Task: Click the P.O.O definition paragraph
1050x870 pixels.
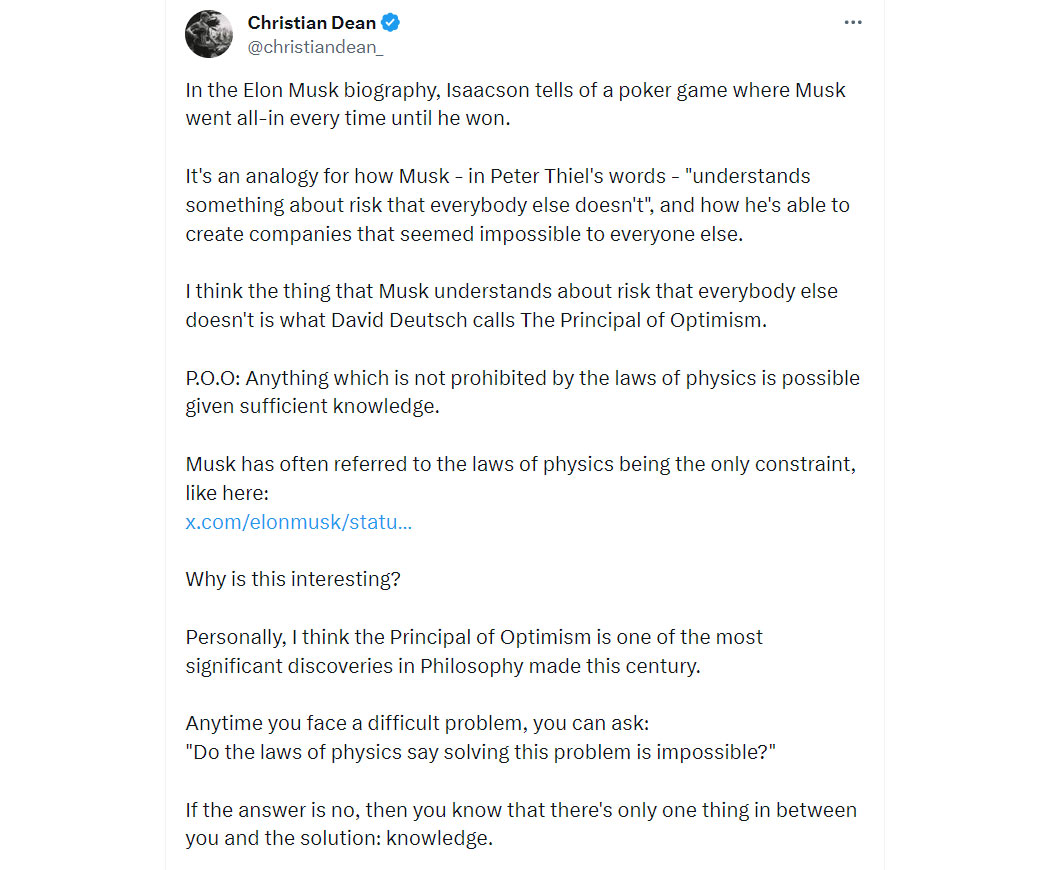Action: tap(522, 392)
